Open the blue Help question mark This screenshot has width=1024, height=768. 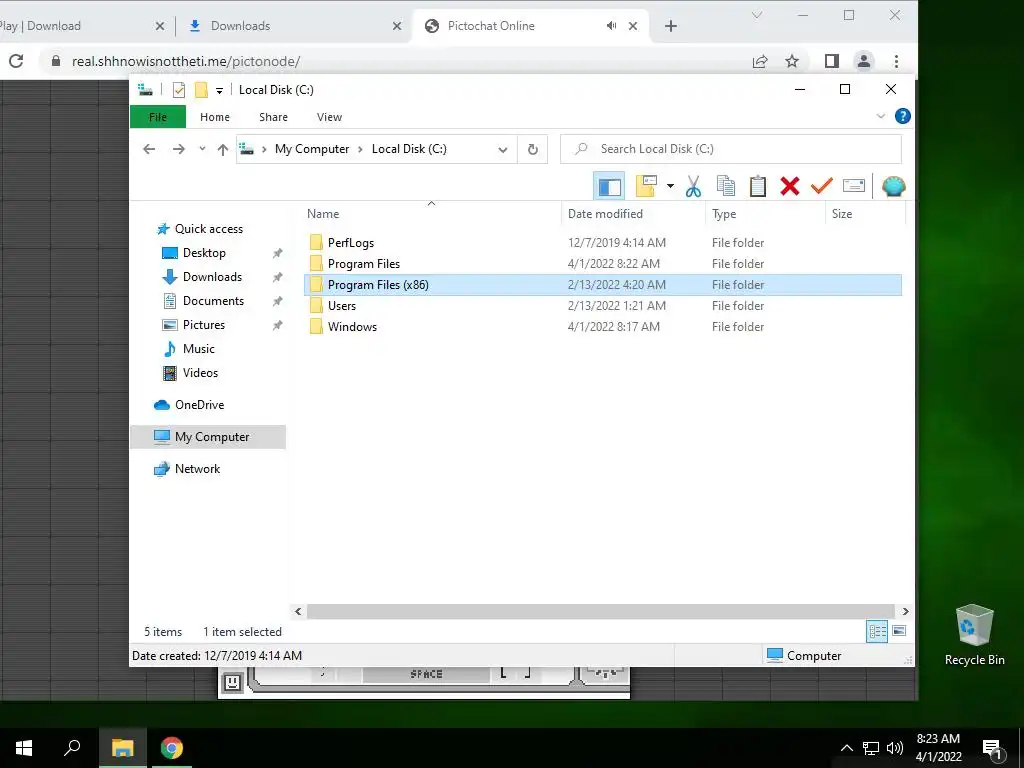903,116
